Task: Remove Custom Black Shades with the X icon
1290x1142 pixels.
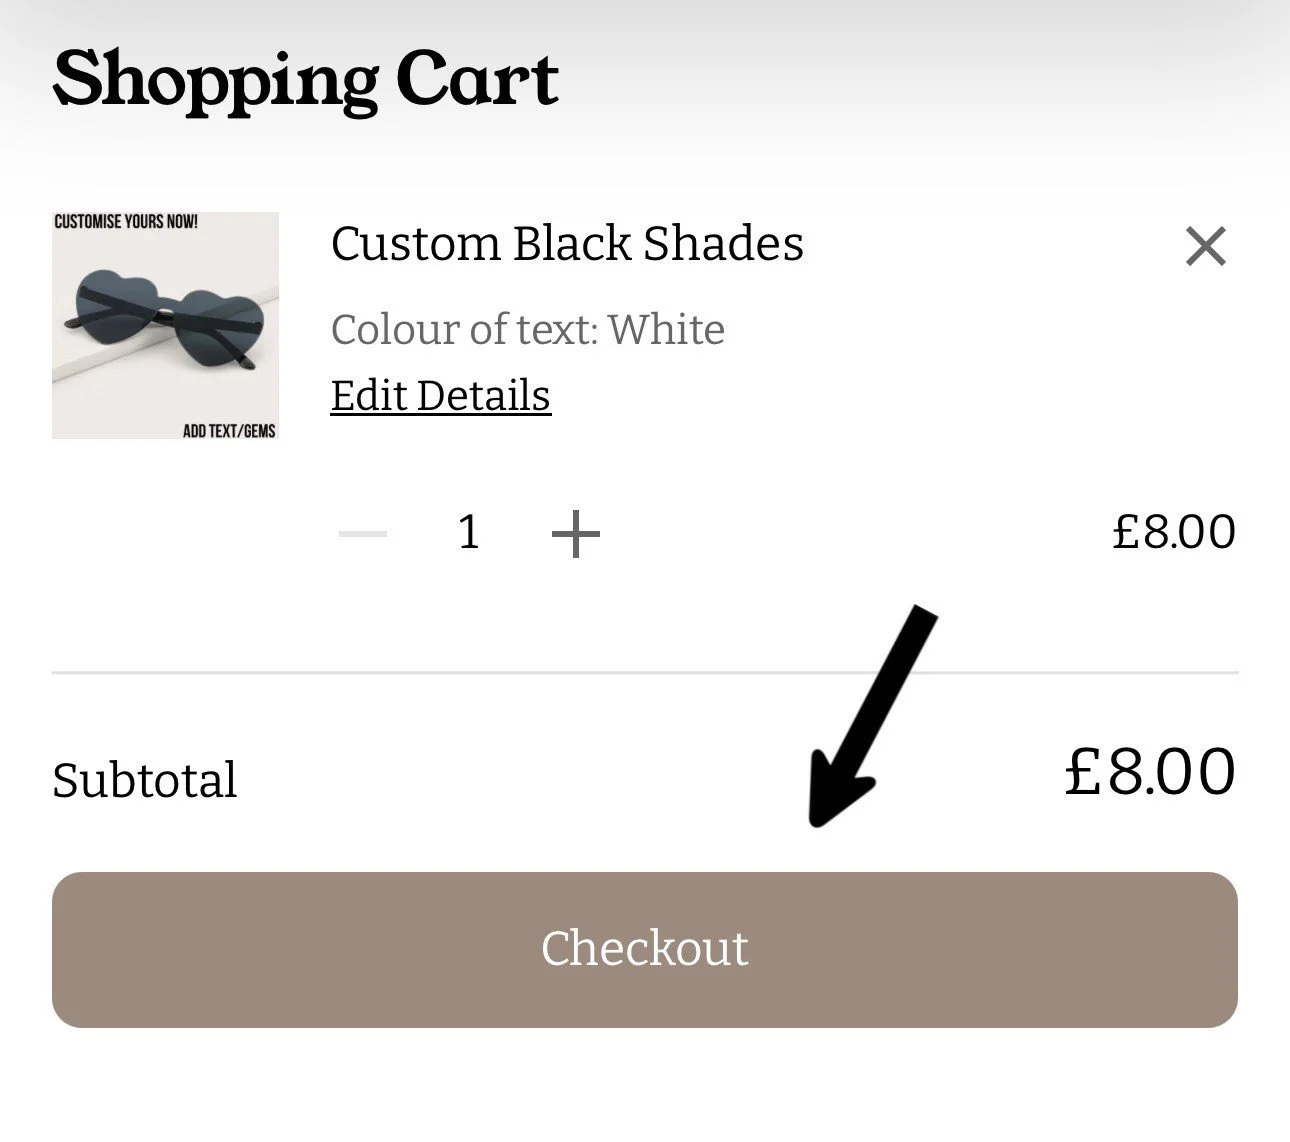Action: [x=1205, y=246]
